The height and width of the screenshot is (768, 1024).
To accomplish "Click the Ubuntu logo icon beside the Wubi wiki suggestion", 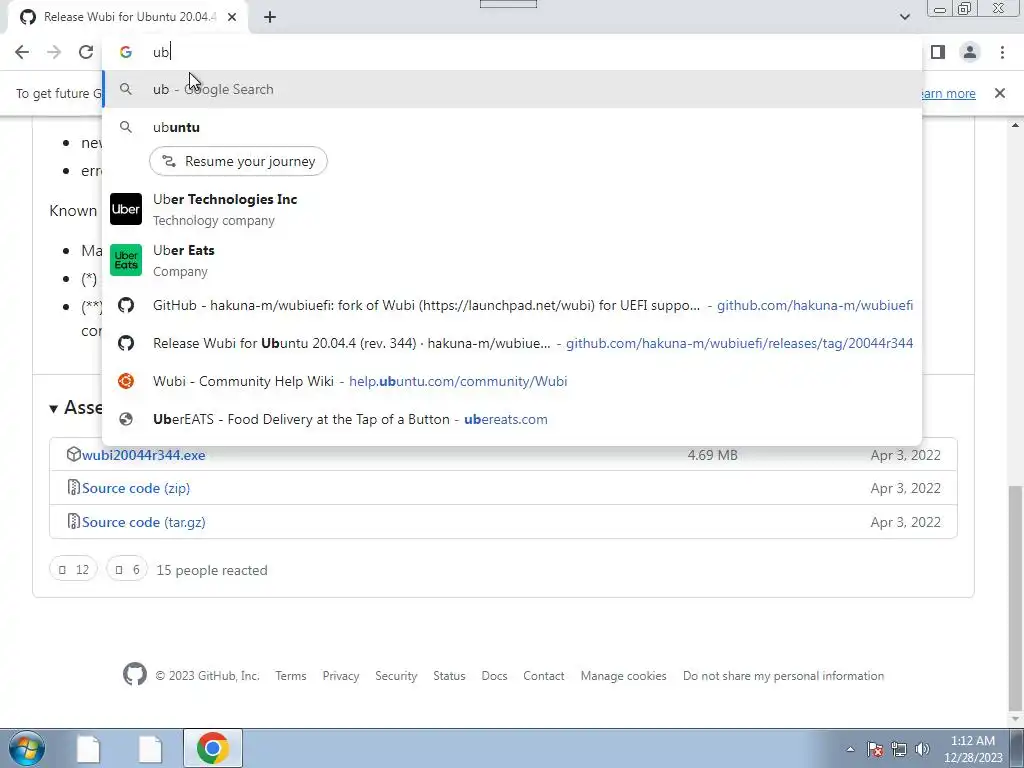I will pyautogui.click(x=126, y=381).
